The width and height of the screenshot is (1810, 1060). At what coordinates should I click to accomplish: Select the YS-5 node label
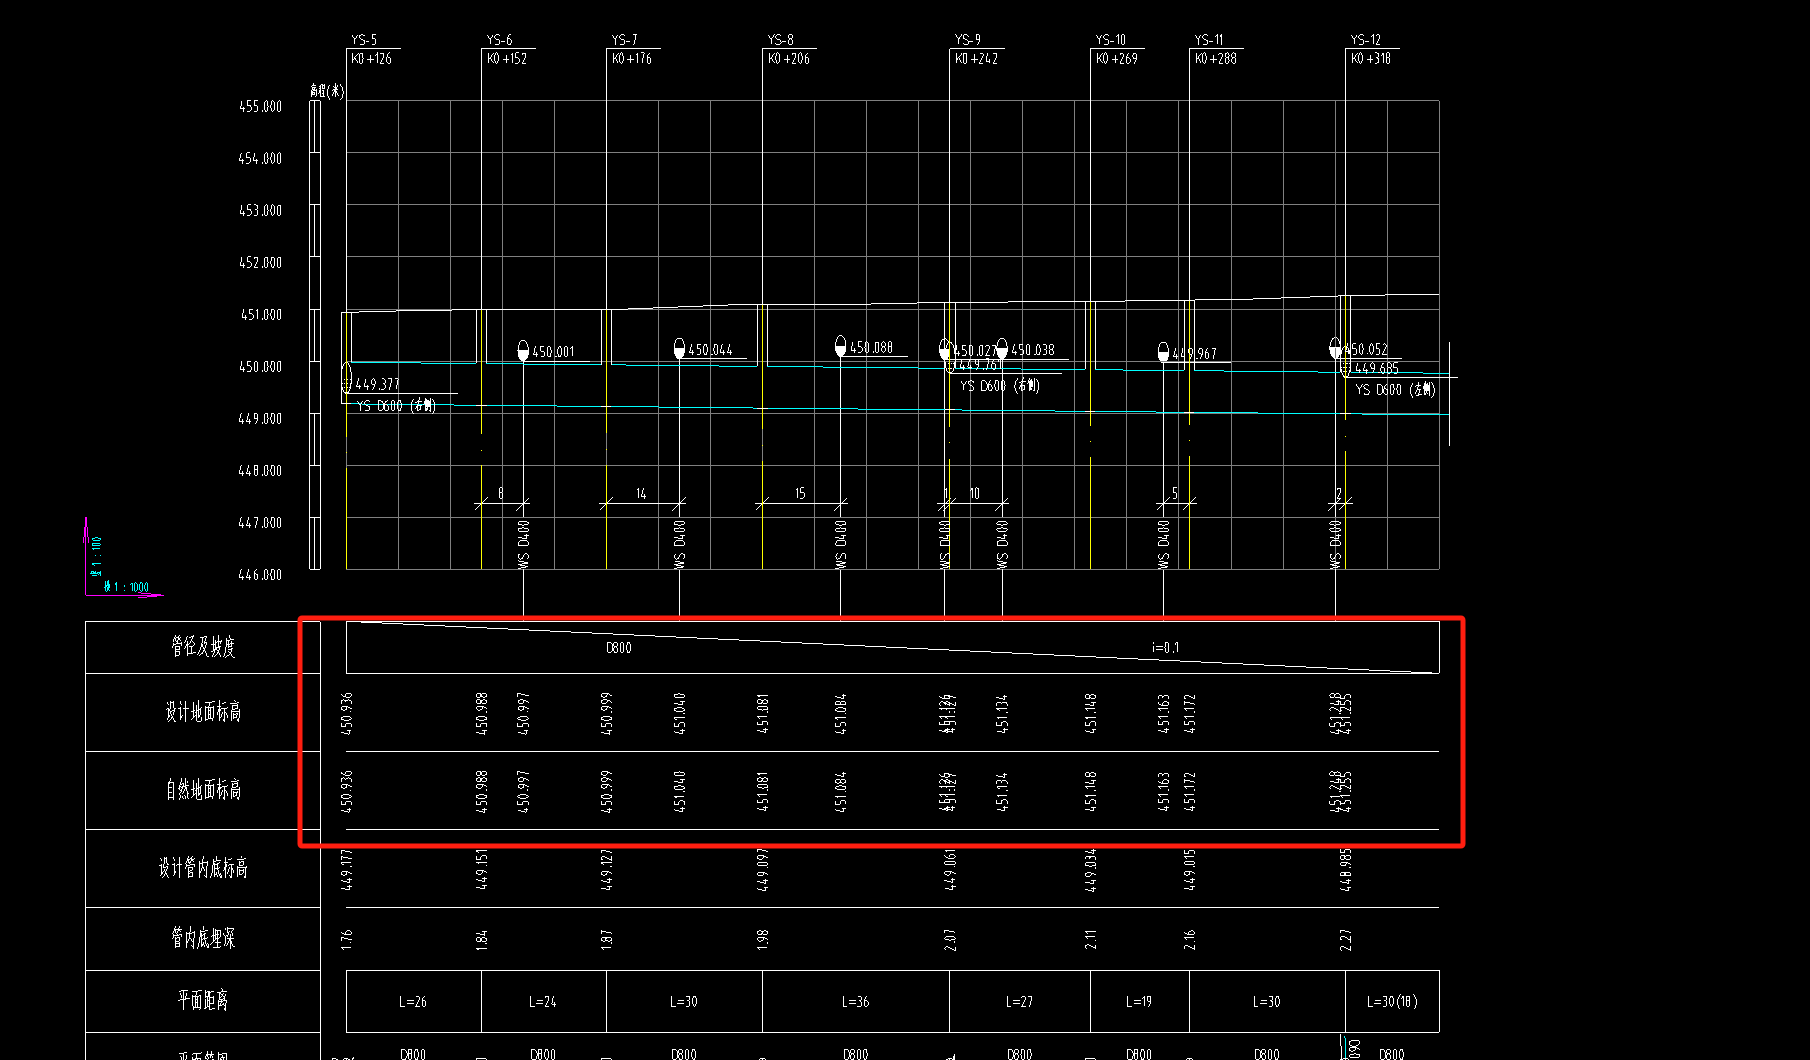click(x=364, y=40)
